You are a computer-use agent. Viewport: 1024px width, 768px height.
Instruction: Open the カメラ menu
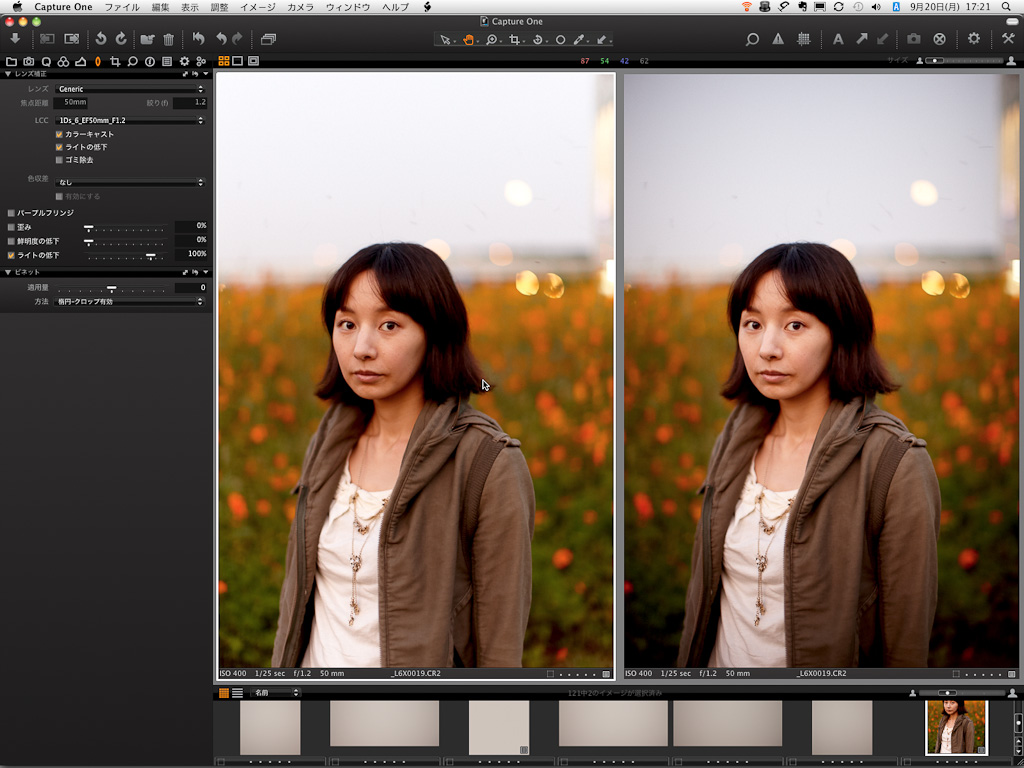coord(300,7)
